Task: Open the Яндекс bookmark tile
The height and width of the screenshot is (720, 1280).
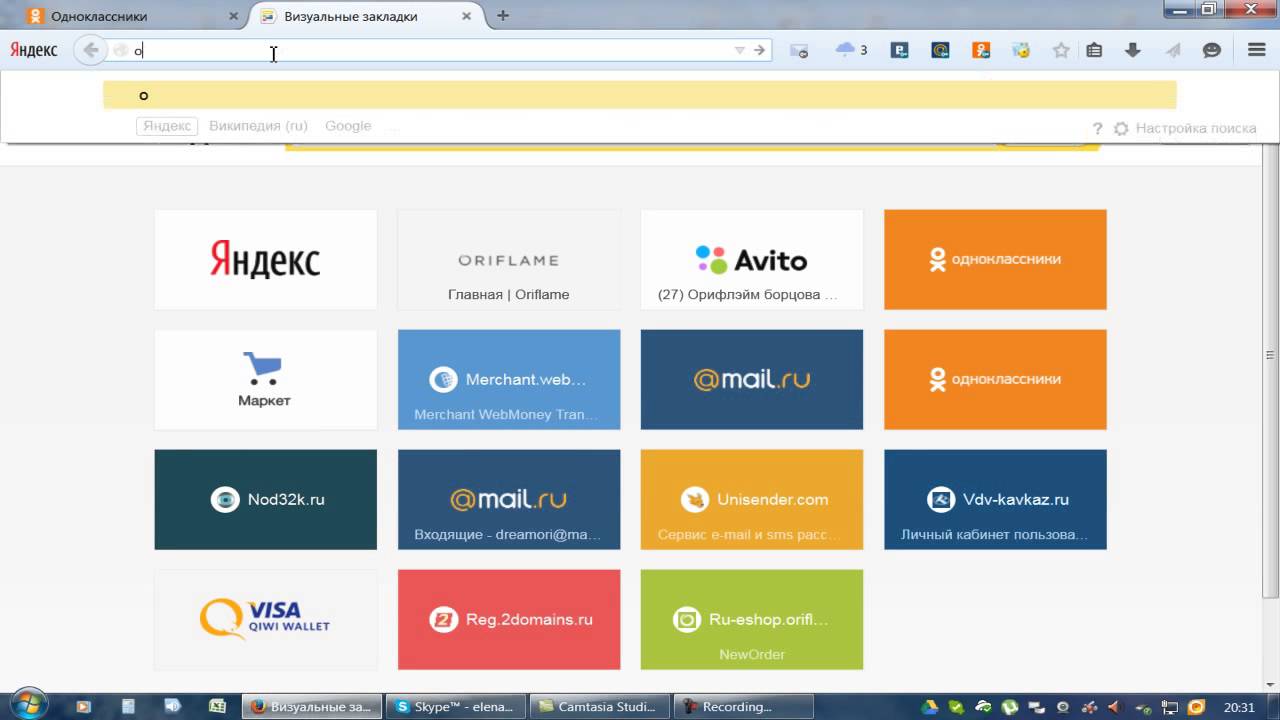Action: coord(265,259)
